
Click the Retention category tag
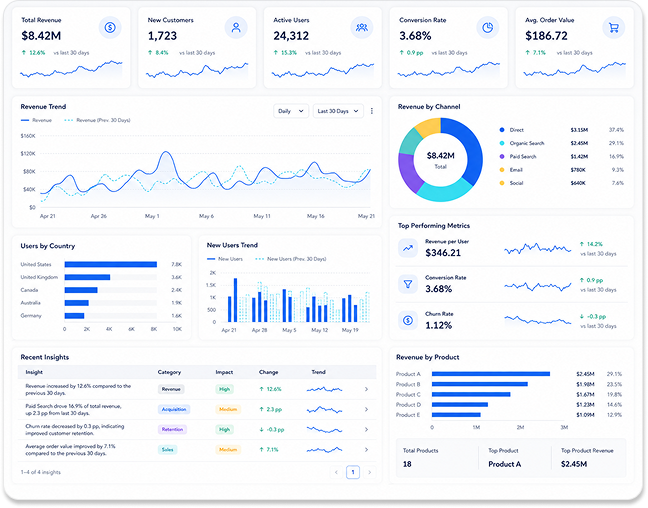[172, 430]
